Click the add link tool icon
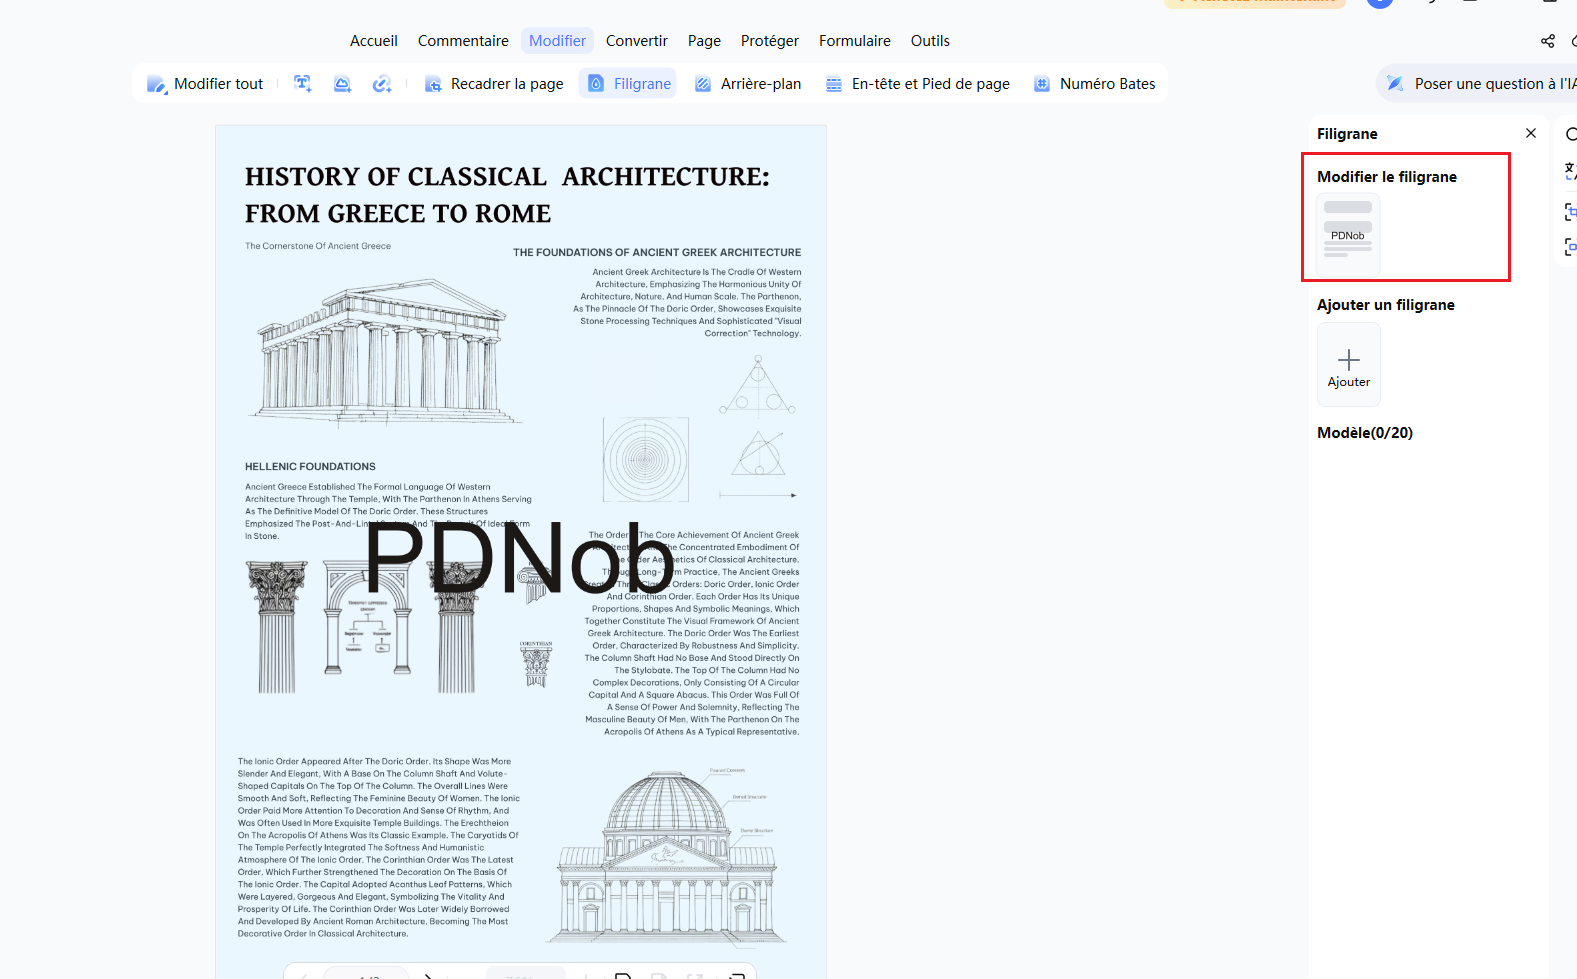This screenshot has width=1577, height=979. [x=382, y=84]
